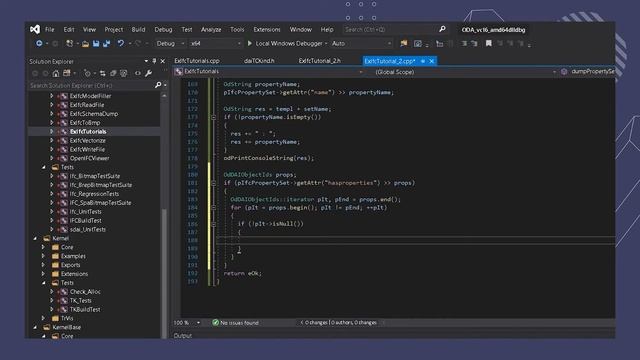Click the increase indent toolbar icon
This screenshot has height=360, width=640.
(x=474, y=43)
